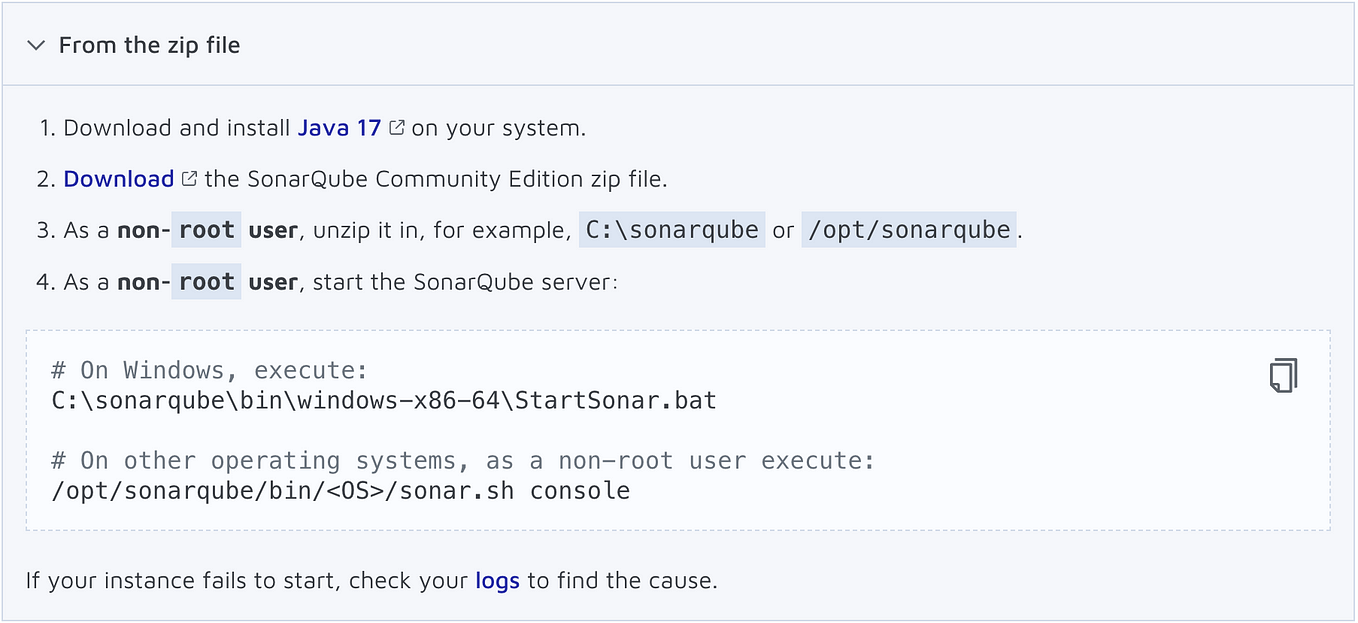Screen dimensions: 1358x623
Task: Collapse the 'From the zip file' chevron
Action: 36,45
